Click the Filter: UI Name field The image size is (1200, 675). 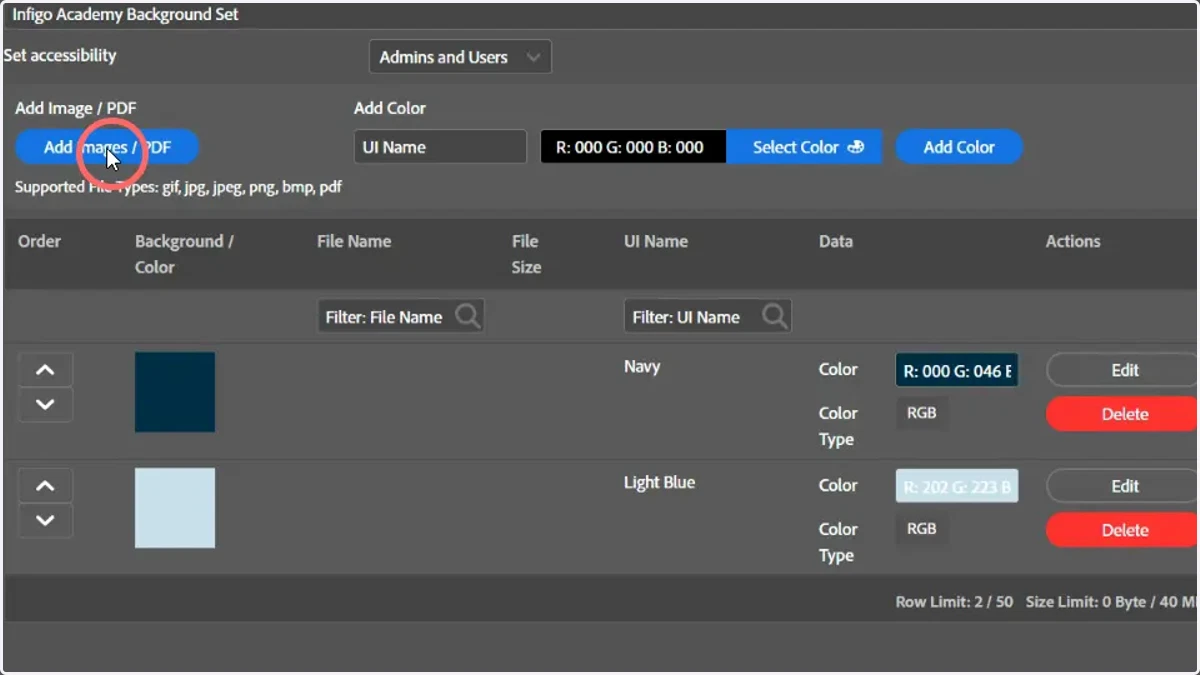(x=708, y=317)
